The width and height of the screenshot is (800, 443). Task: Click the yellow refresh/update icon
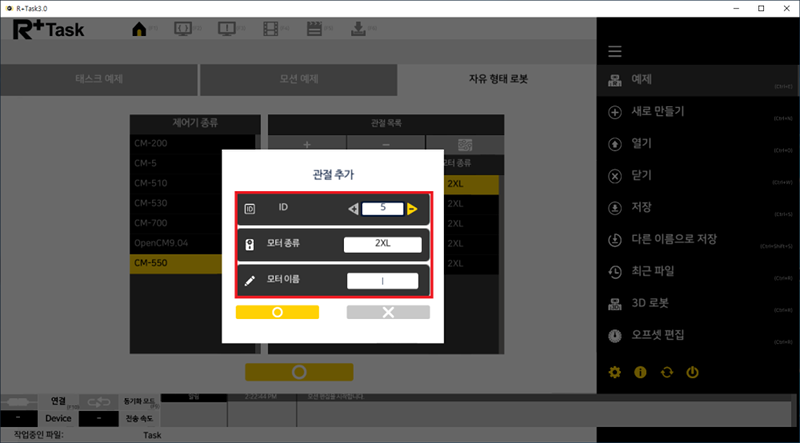(x=666, y=372)
